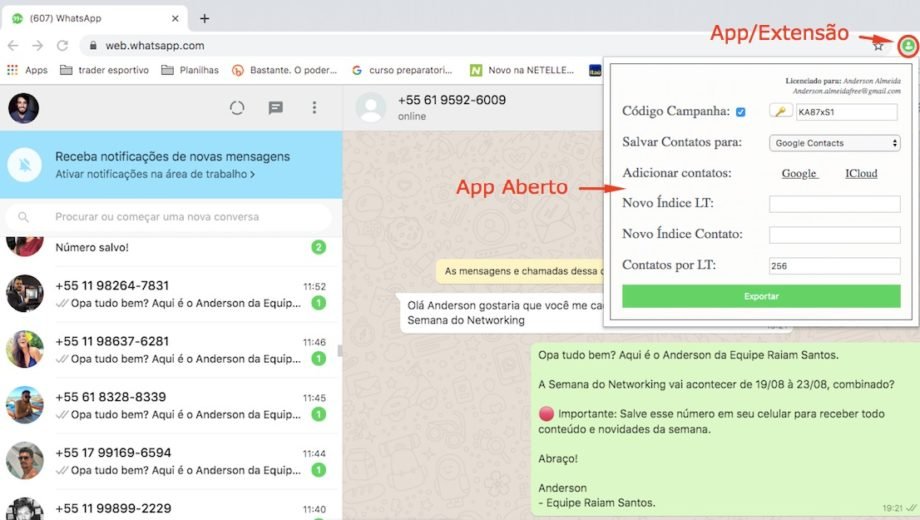This screenshot has height=520, width=920.
Task: Open a new browser tab
Action: 204,18
